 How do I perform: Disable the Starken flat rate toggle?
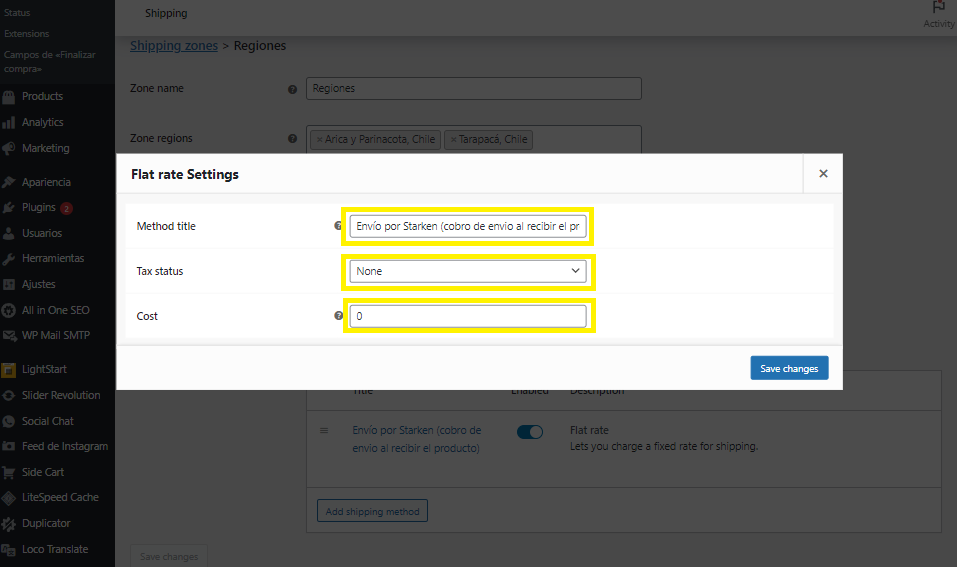coord(529,431)
